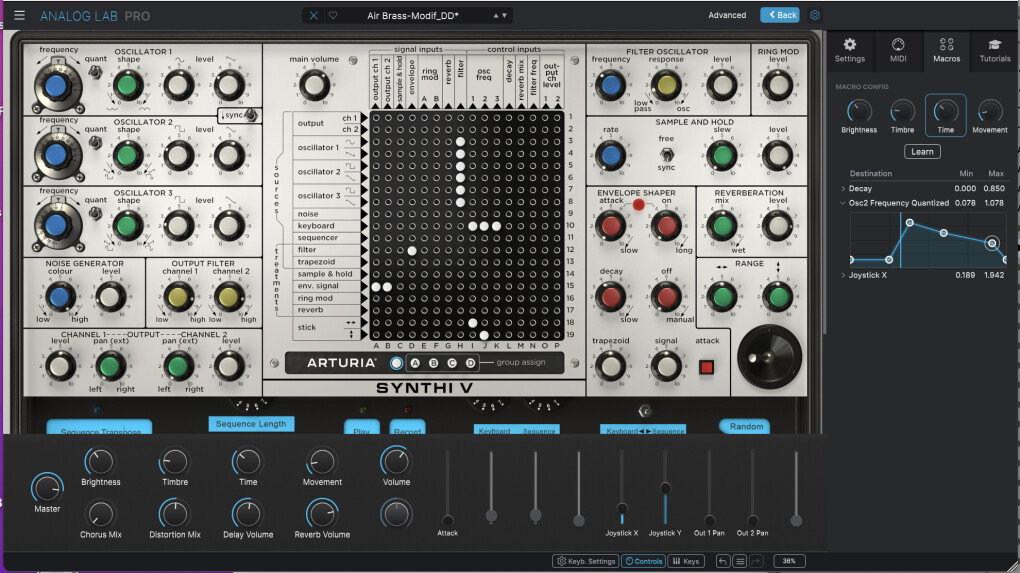Viewport: 1020px width, 573px height.
Task: Select group A assign button
Action: coord(415,363)
